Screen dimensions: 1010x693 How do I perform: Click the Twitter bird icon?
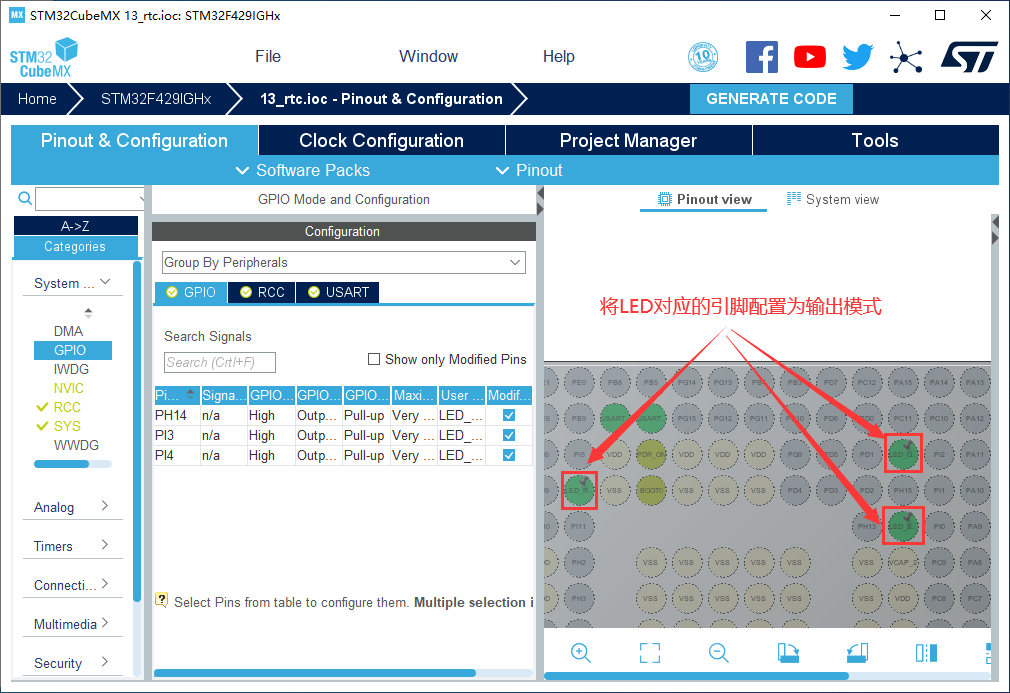tap(857, 57)
